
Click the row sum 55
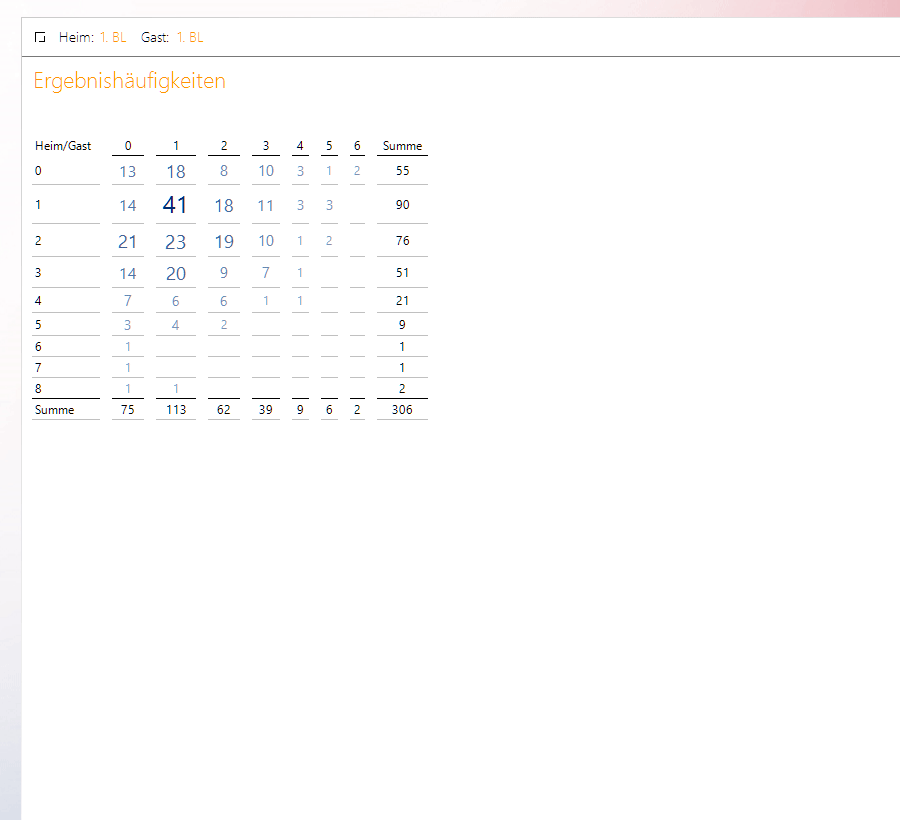402,171
